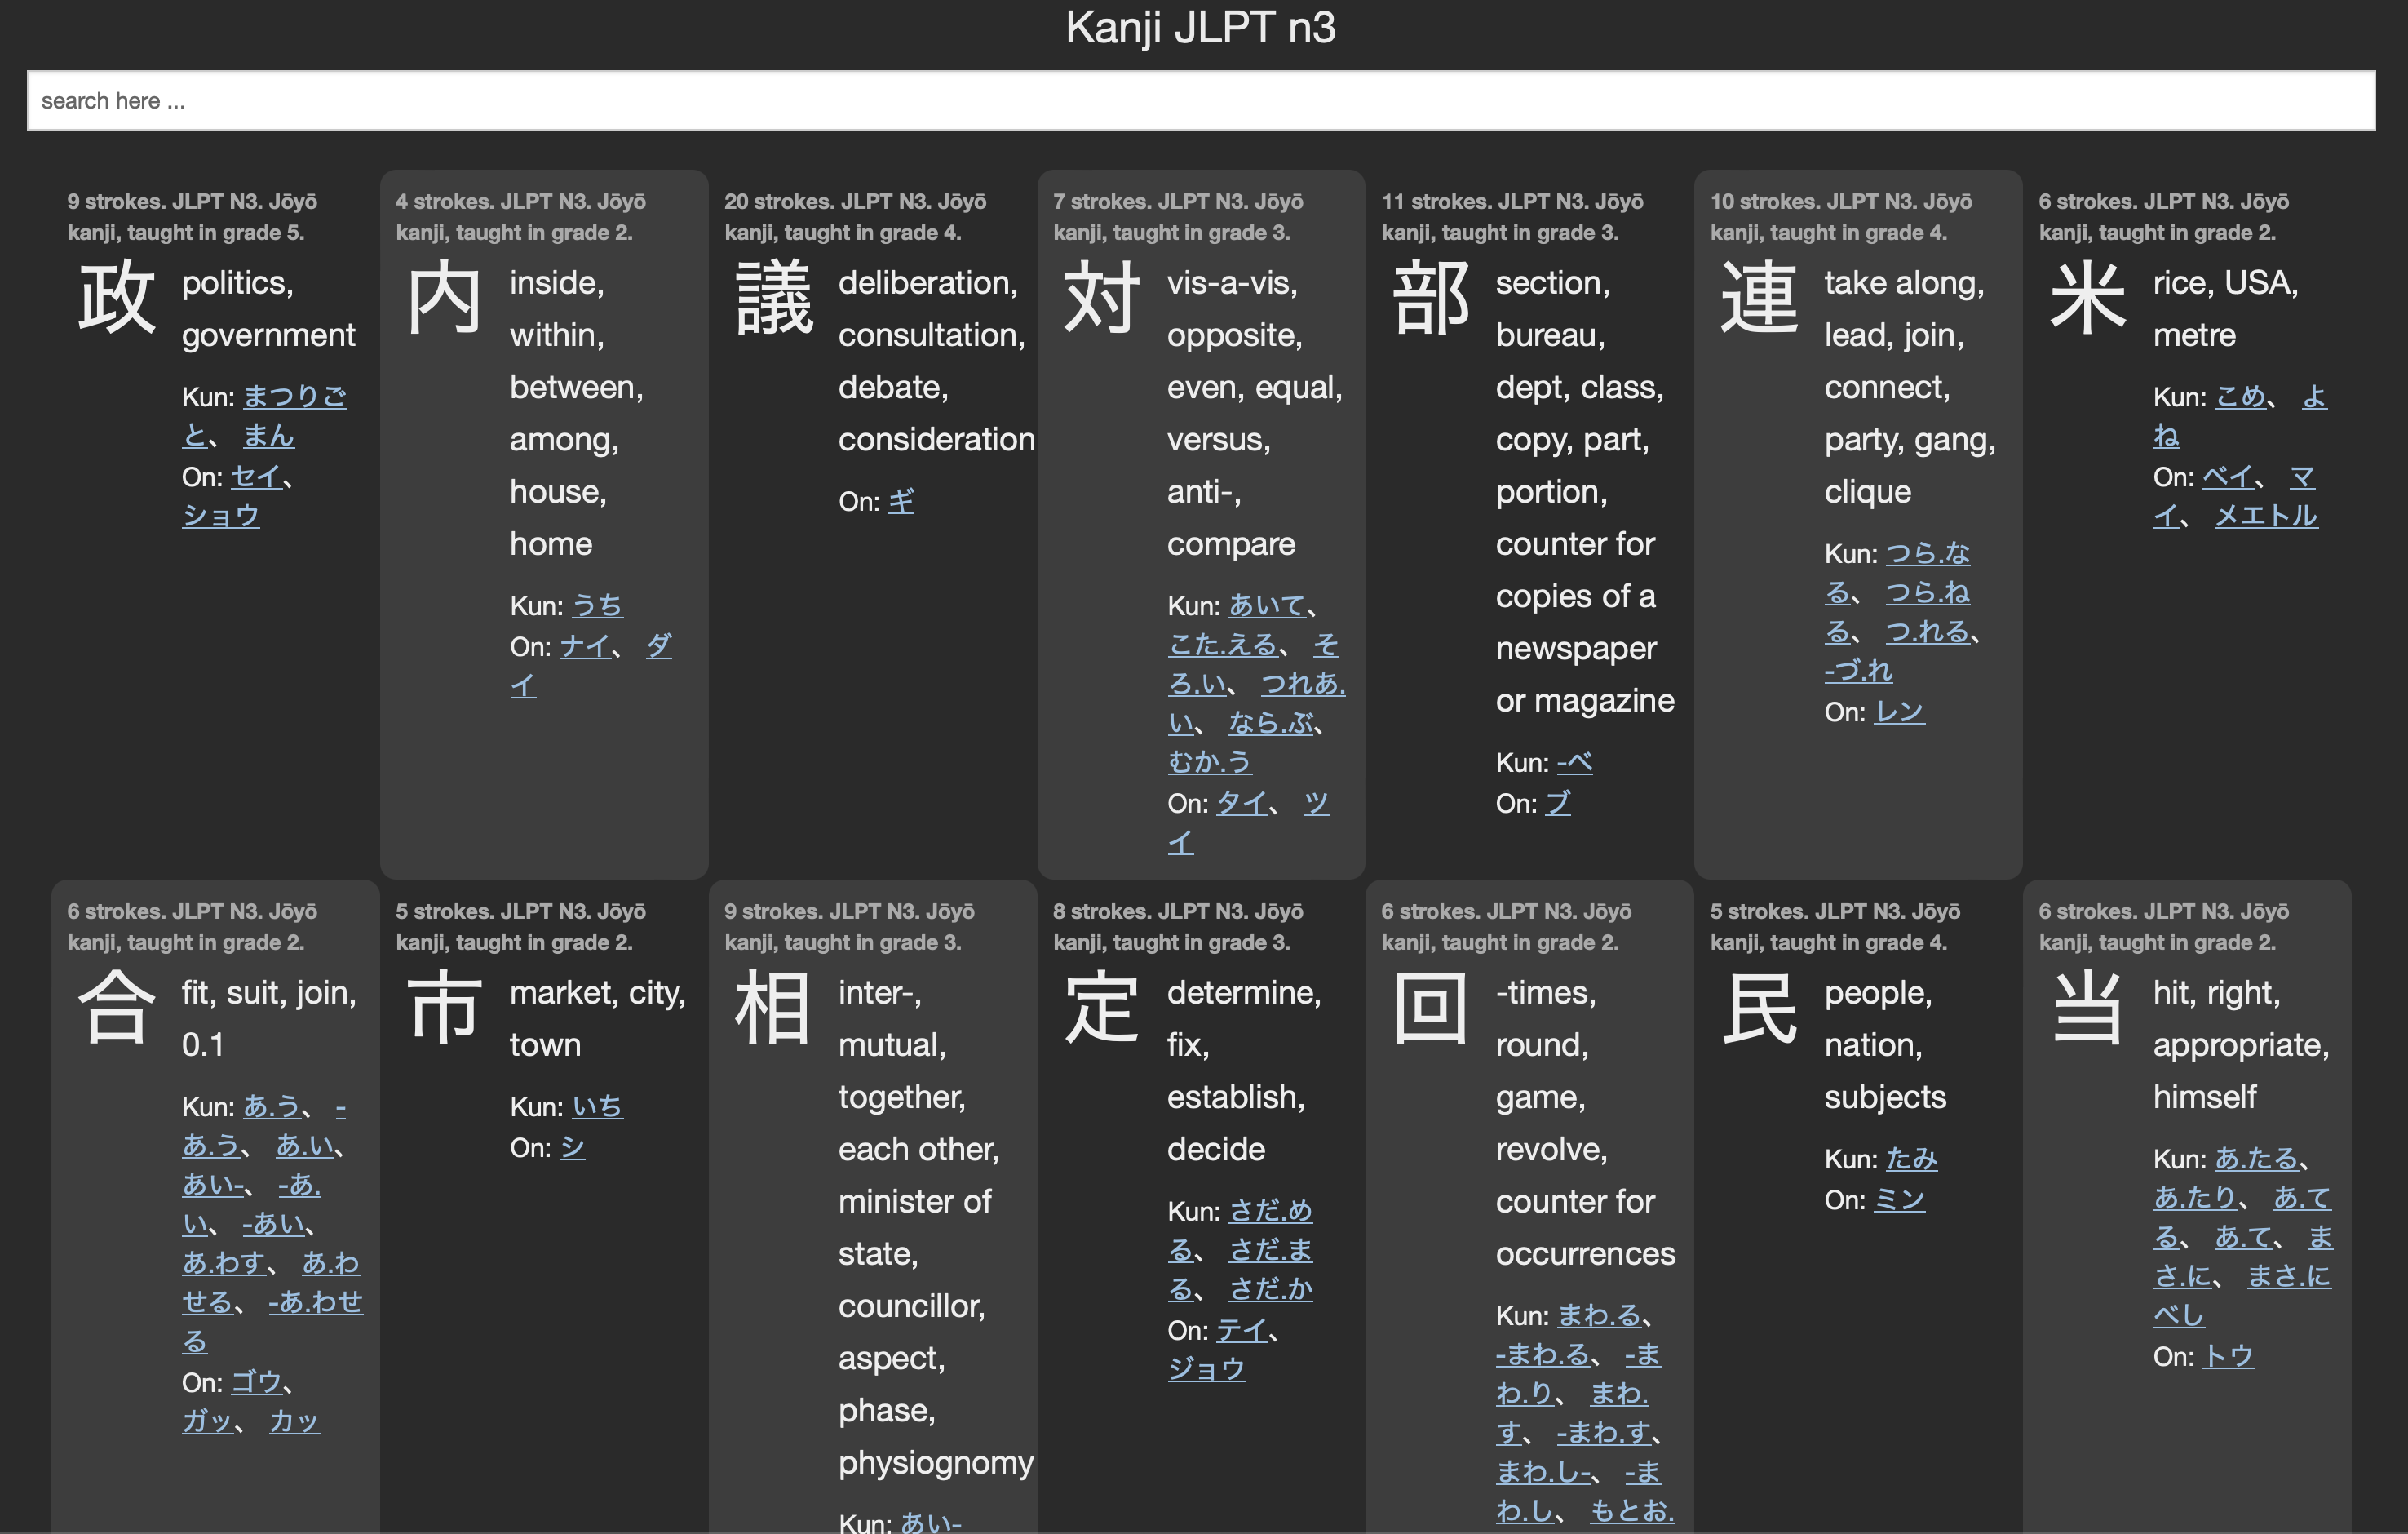Select the ギ on-reading of 議
The height and width of the screenshot is (1534, 2408).
pos(903,501)
